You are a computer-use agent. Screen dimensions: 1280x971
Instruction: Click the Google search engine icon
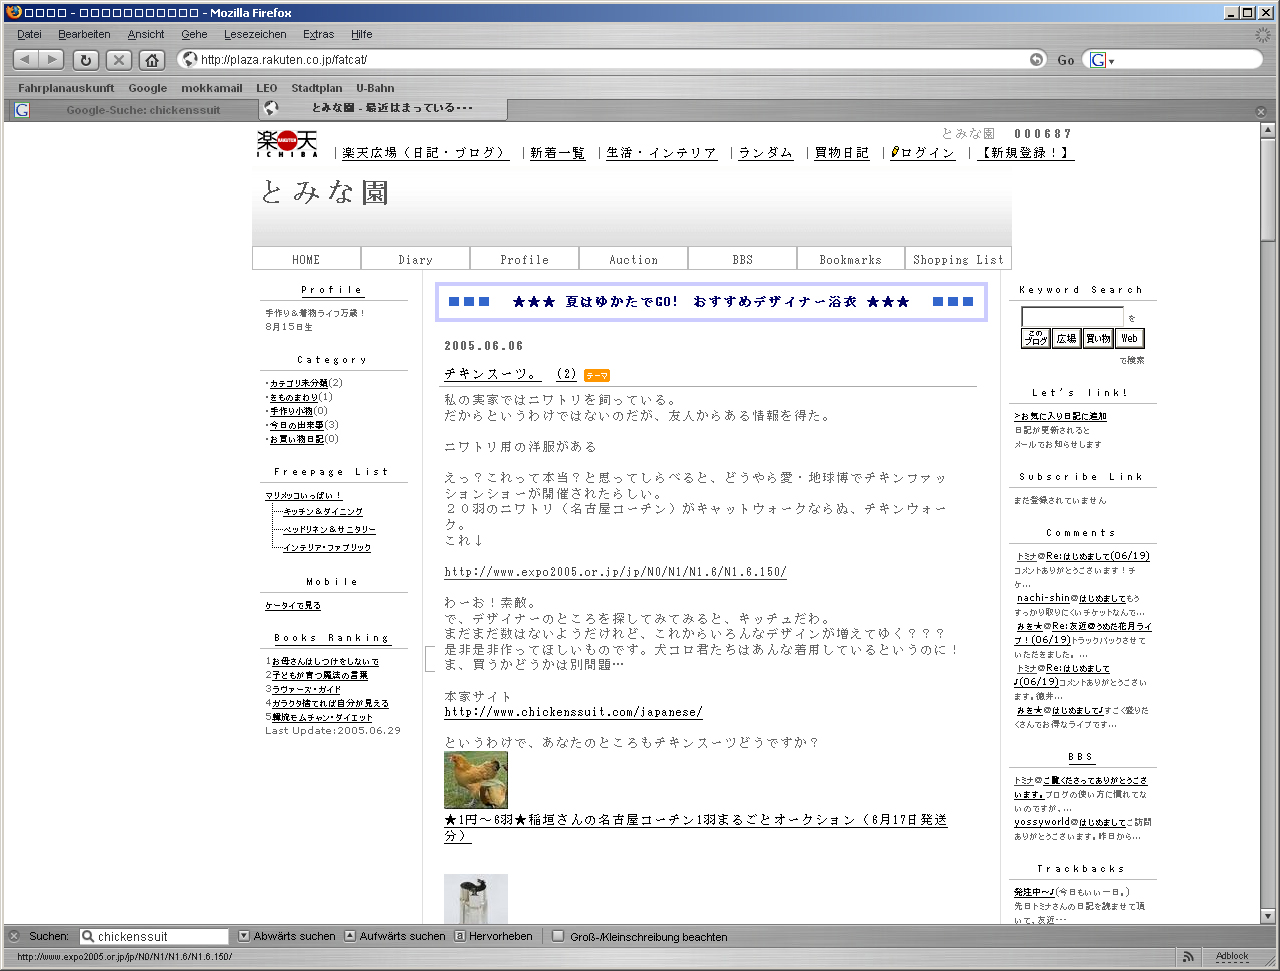click(1097, 60)
